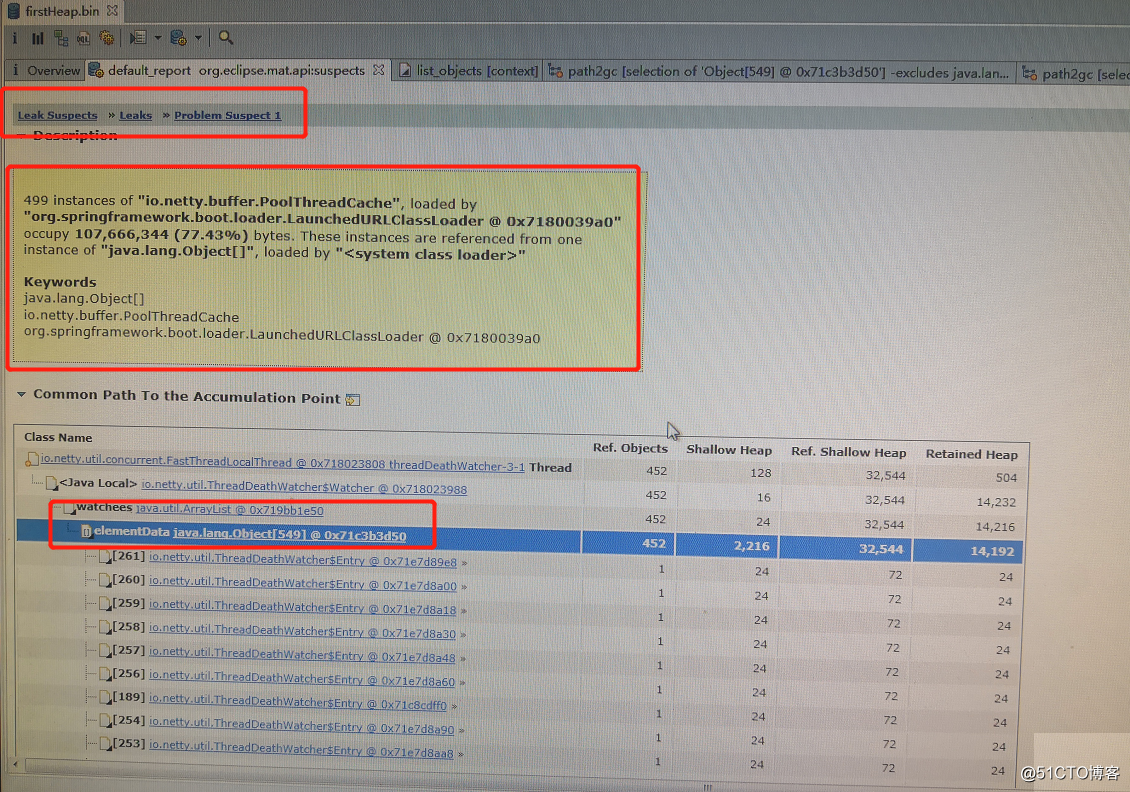Open the path2gc Object[549] selection tab
This screenshot has height=792, width=1130.
(x=780, y=71)
